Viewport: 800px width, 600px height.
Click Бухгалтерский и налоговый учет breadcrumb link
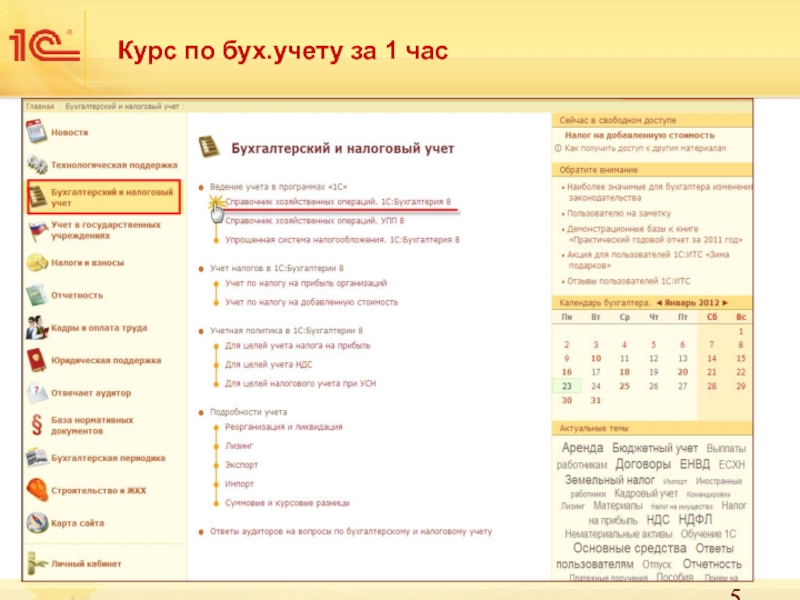pos(122,106)
